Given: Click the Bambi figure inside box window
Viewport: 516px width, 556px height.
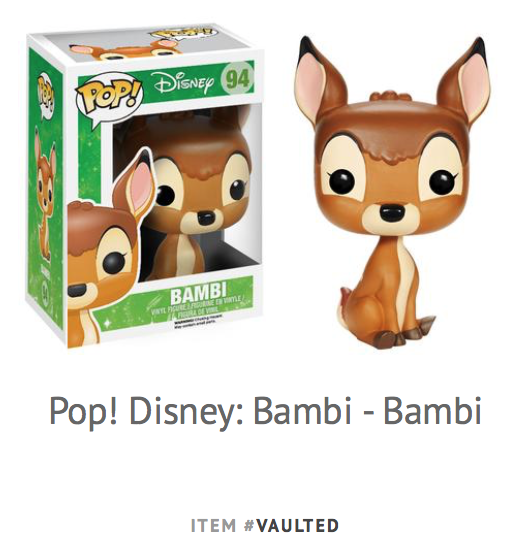Looking at the screenshot, I should pos(192,199).
